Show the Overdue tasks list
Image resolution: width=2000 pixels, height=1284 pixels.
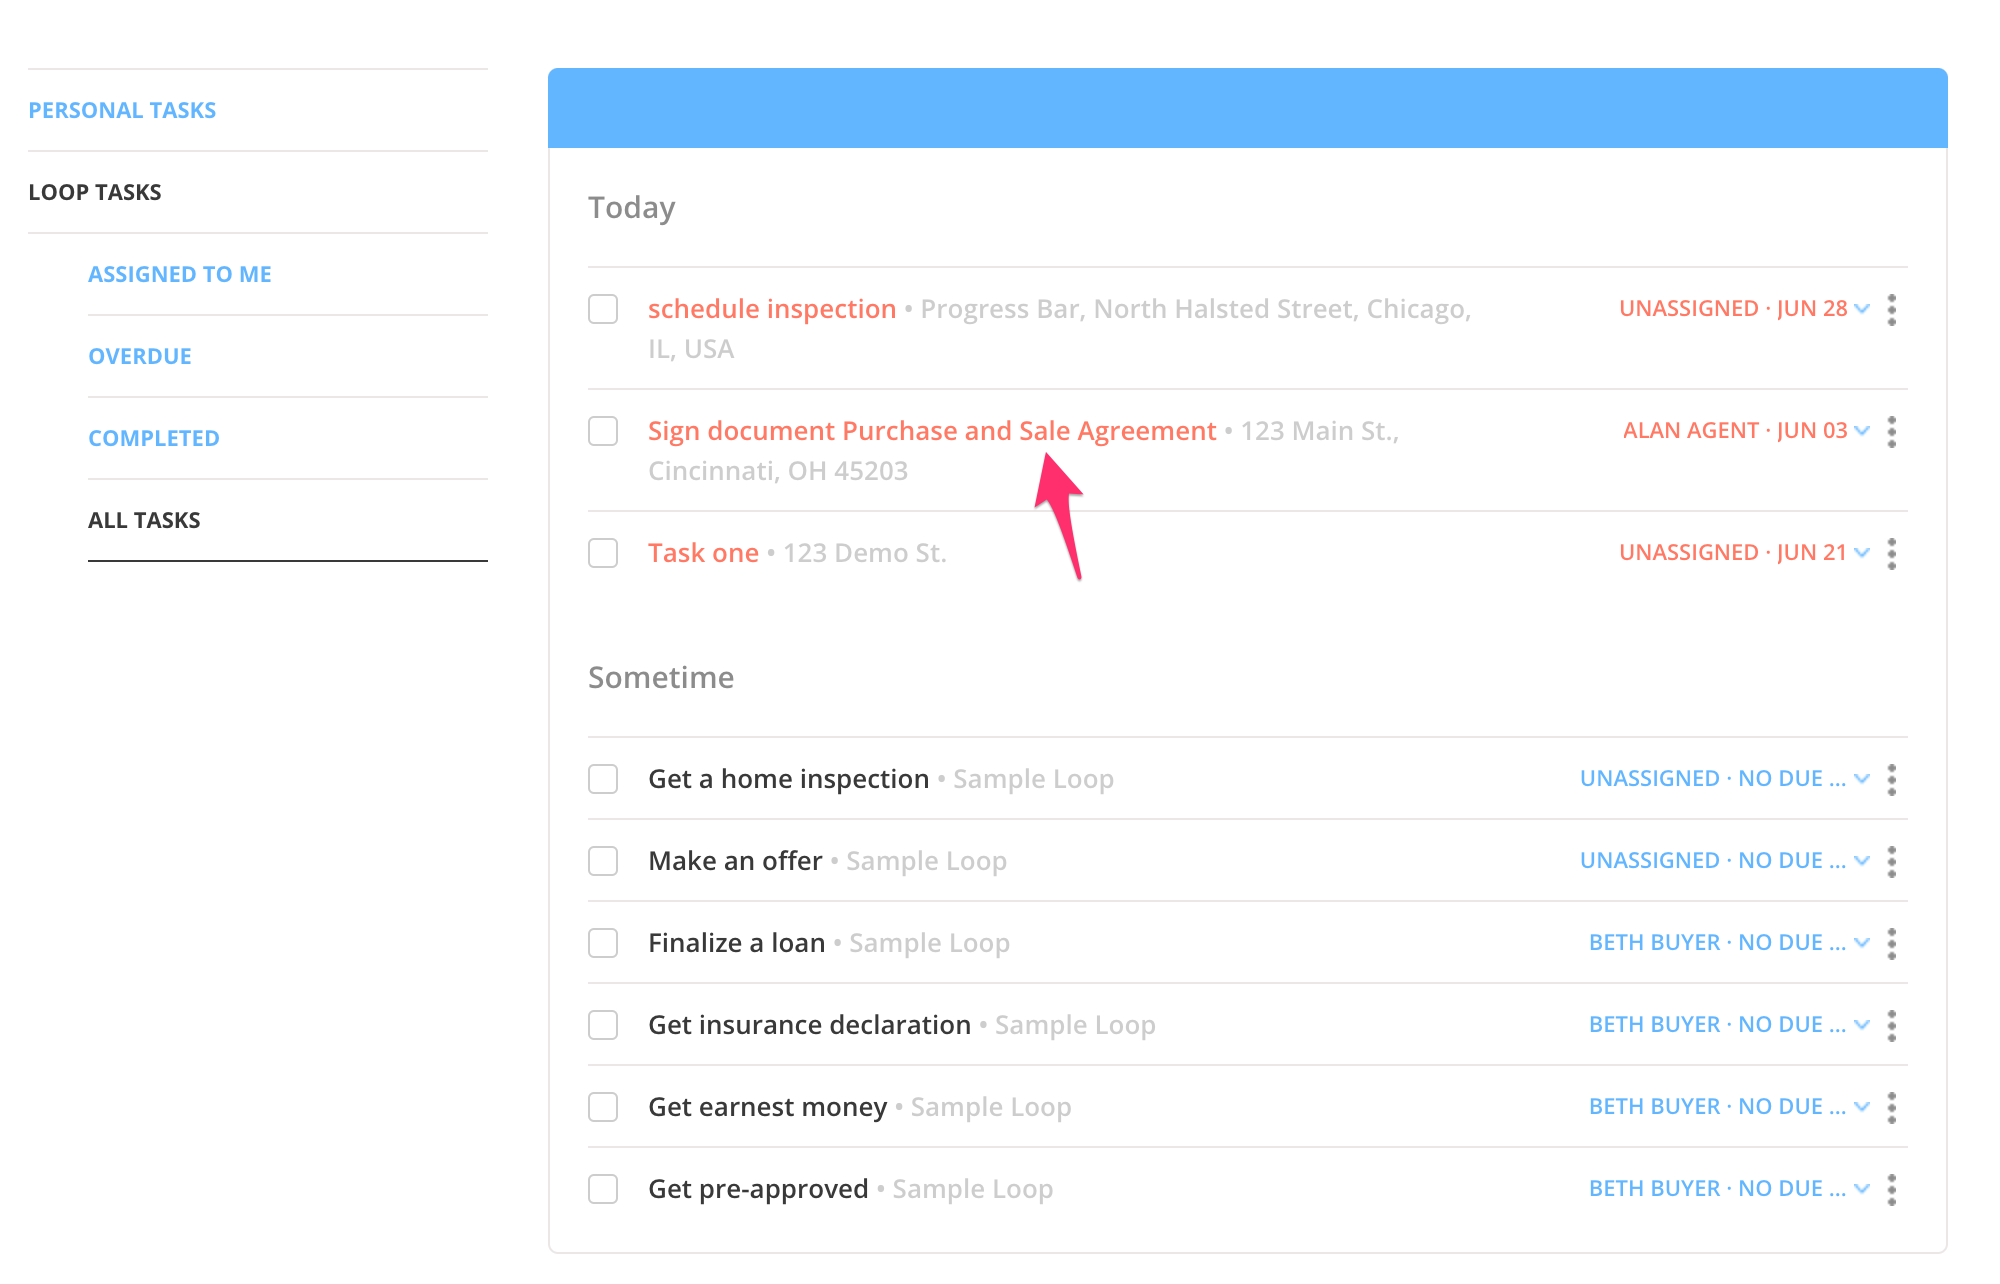[x=140, y=356]
